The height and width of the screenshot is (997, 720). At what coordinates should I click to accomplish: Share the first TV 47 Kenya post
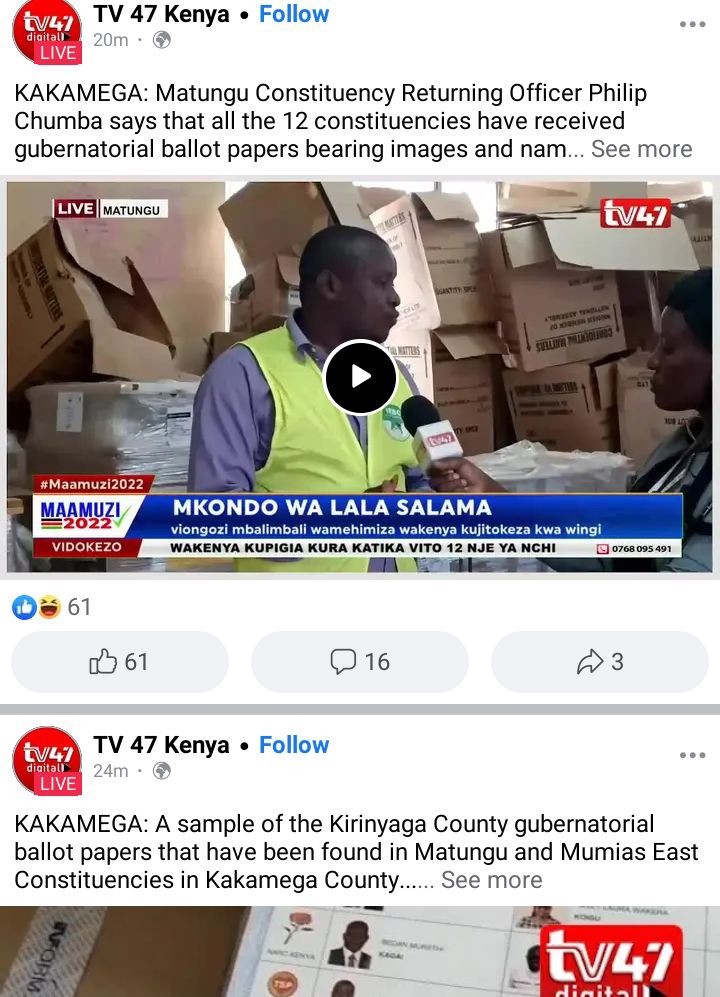pyautogui.click(x=600, y=662)
